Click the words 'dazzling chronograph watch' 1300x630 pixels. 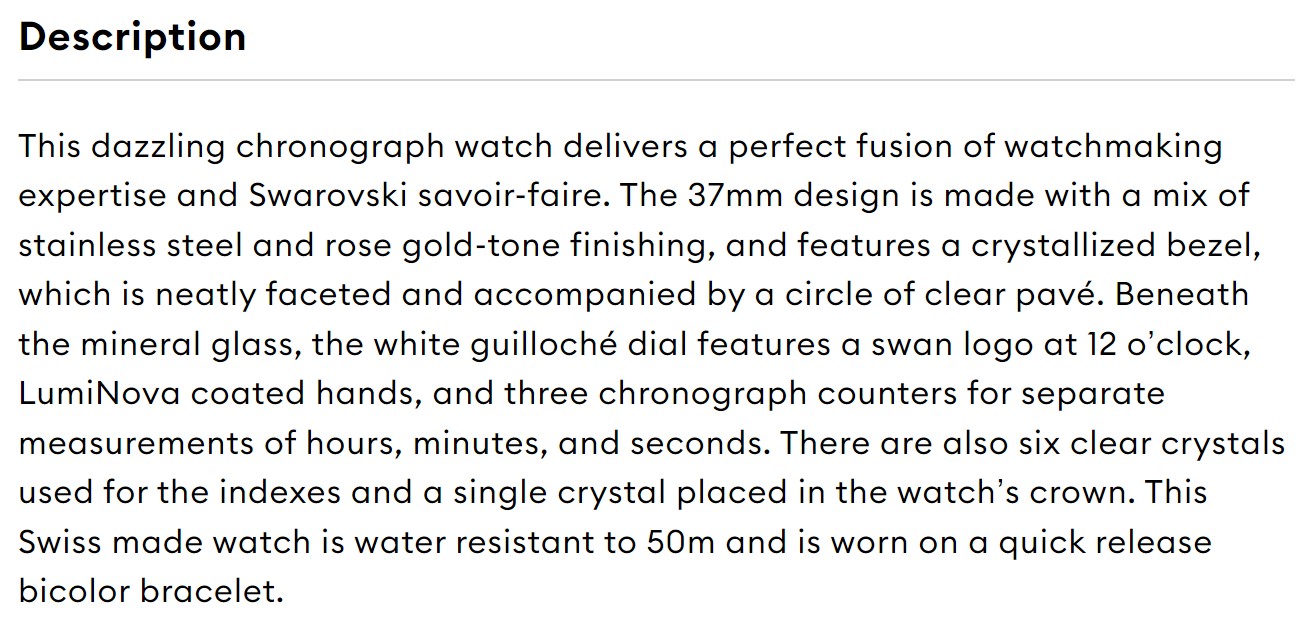tap(319, 147)
